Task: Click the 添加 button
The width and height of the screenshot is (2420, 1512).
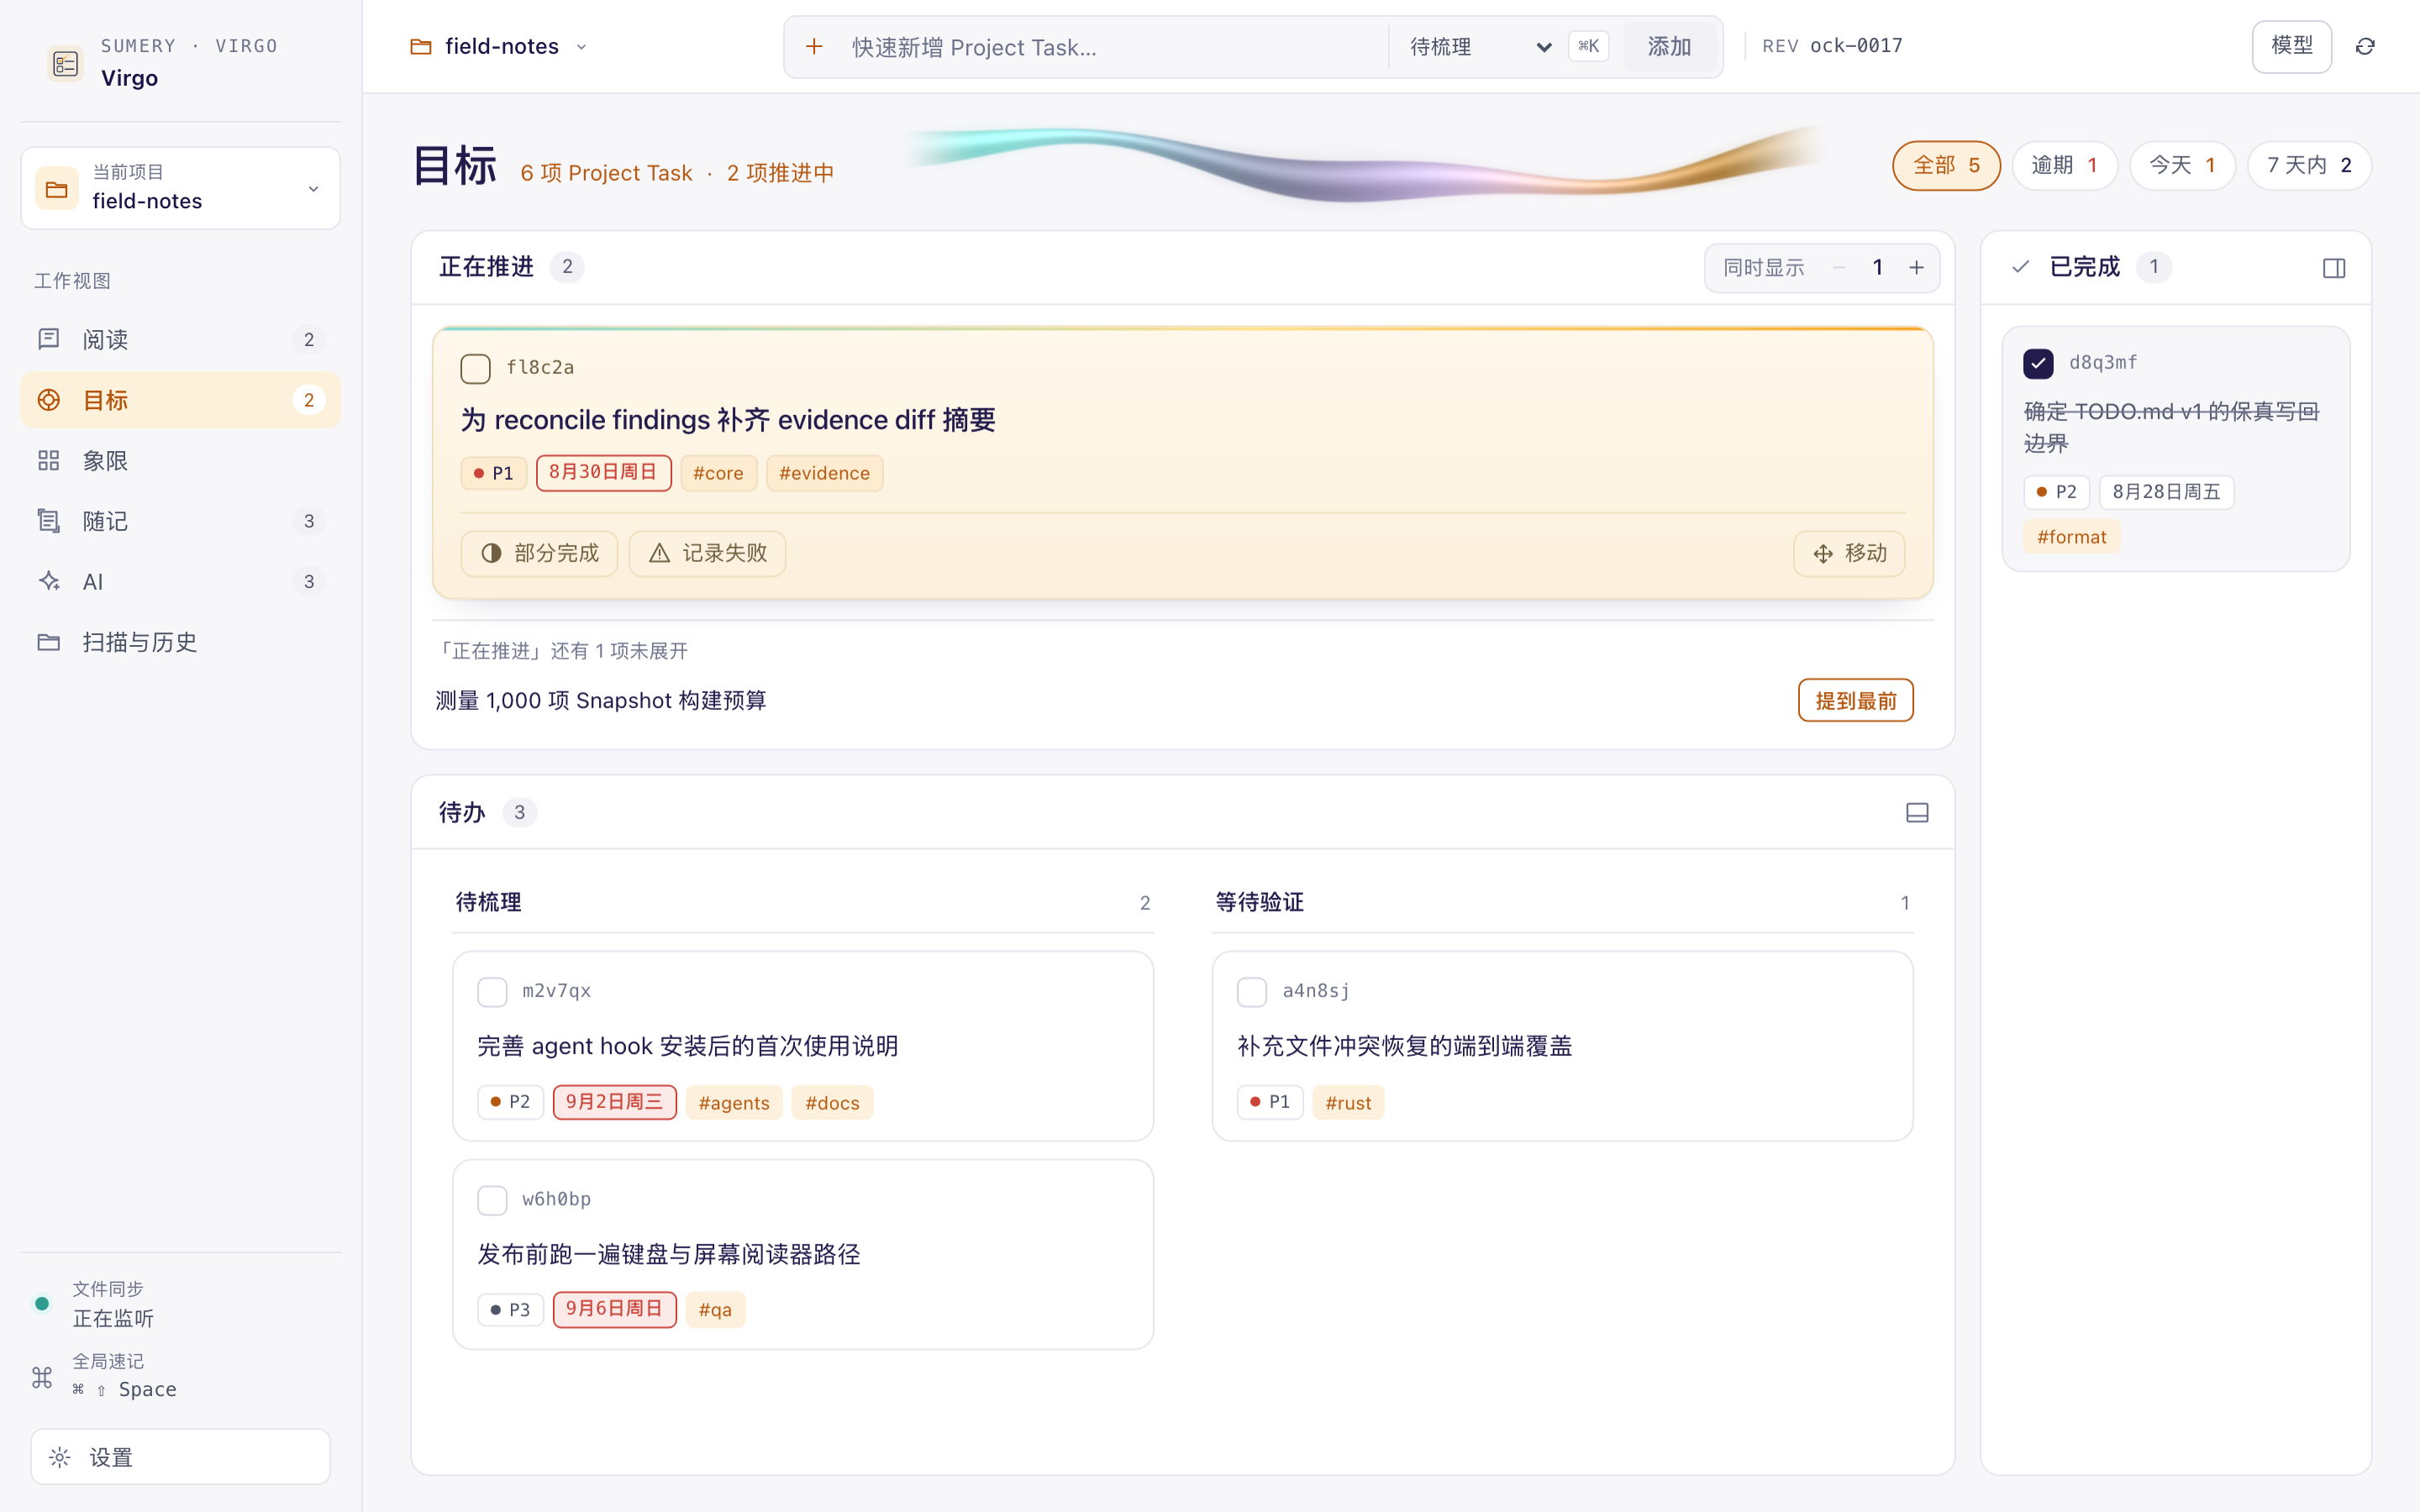Action: click(1669, 47)
